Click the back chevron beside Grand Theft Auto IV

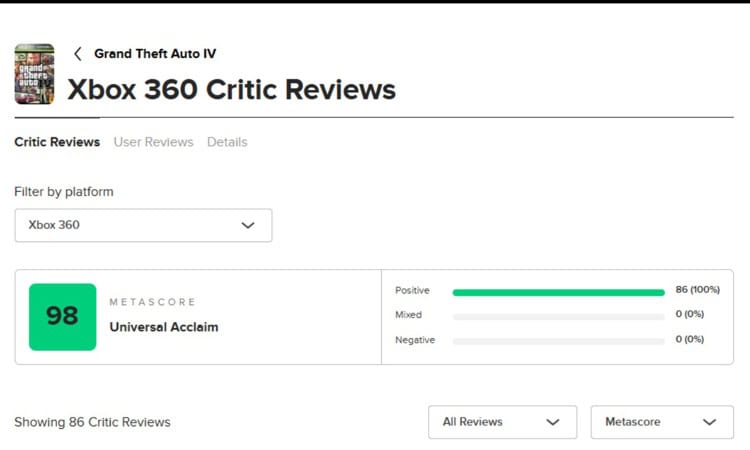pos(78,54)
